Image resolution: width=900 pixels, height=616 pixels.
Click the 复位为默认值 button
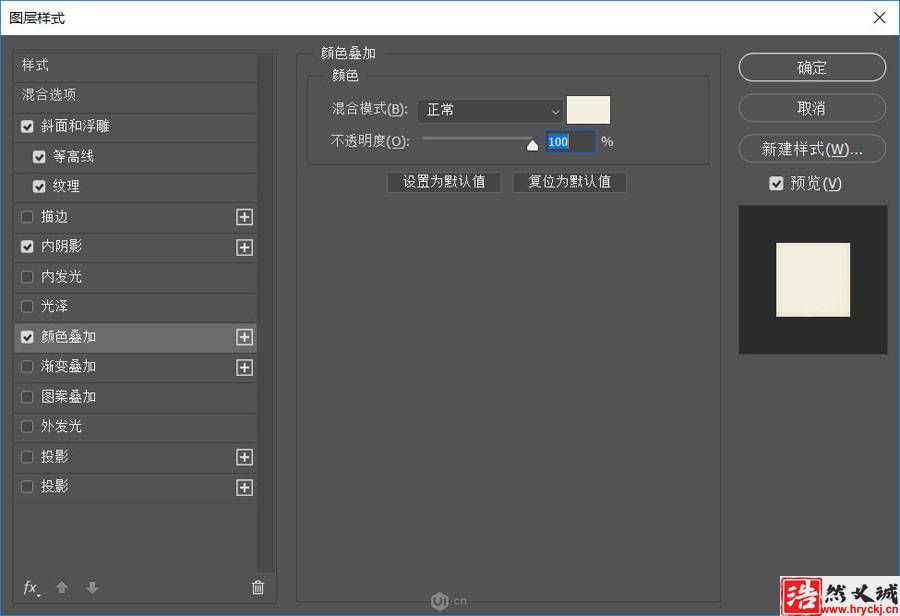pyautogui.click(x=569, y=182)
